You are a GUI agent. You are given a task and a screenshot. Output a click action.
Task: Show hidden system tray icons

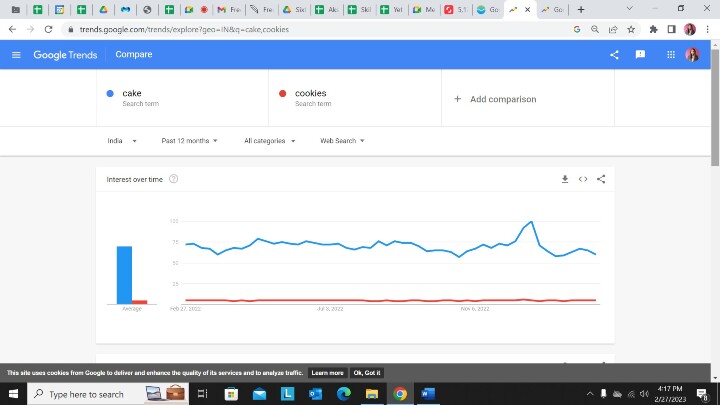click(x=590, y=394)
